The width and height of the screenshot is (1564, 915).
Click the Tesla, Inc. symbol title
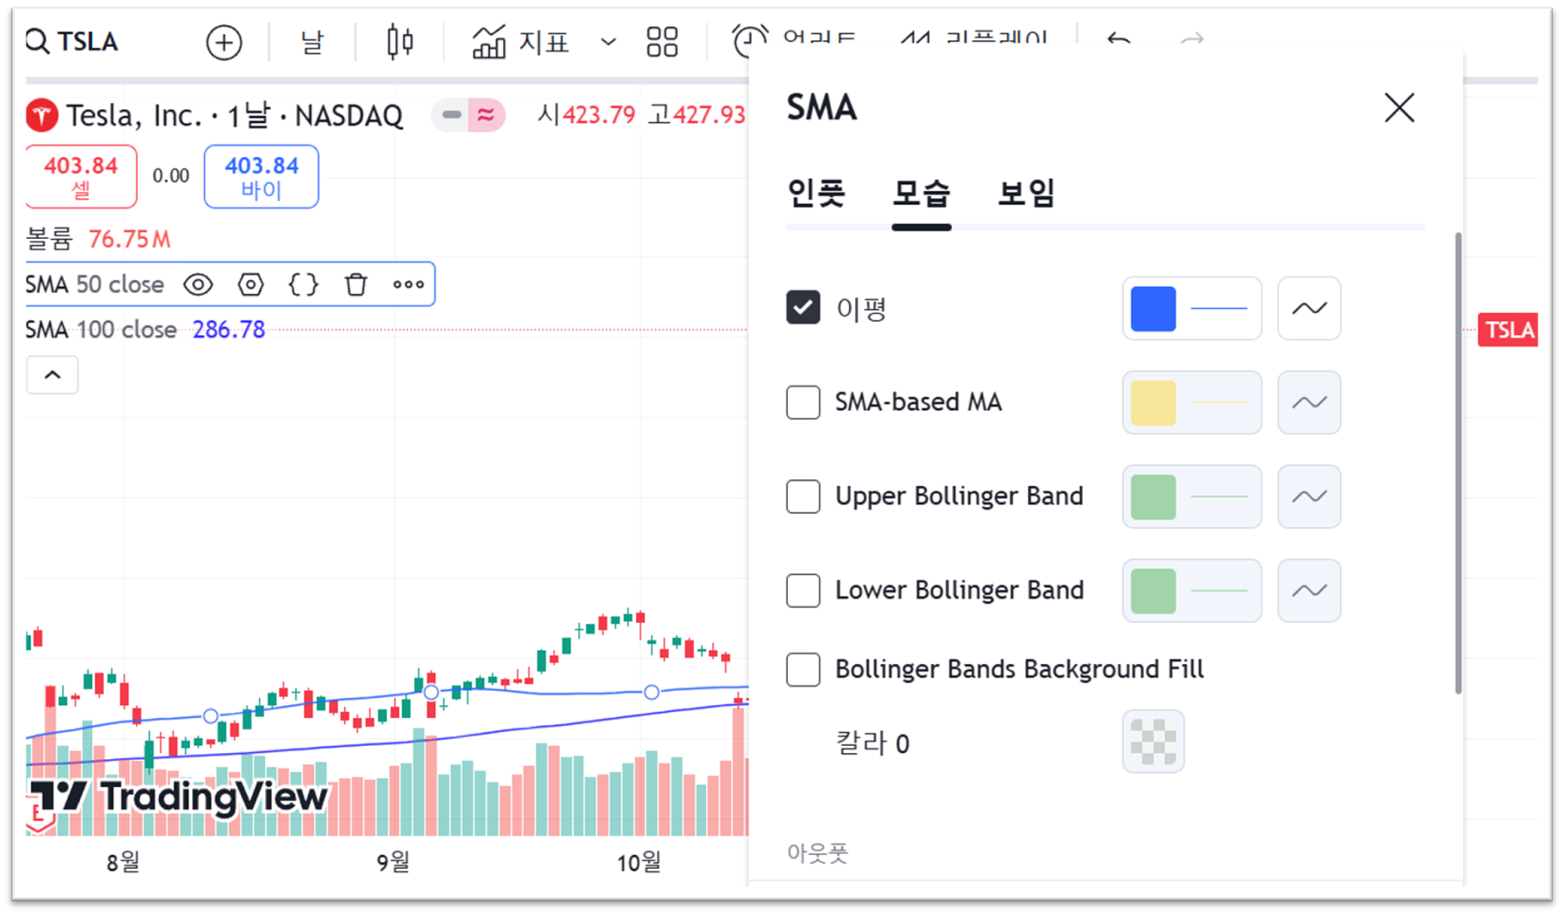234,116
